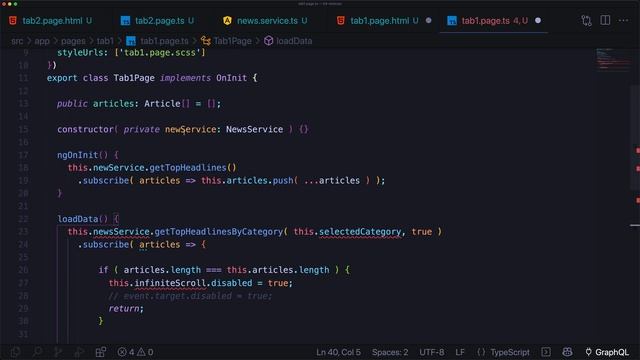Split the editor to the right
640x360 pixels.
point(605,20)
